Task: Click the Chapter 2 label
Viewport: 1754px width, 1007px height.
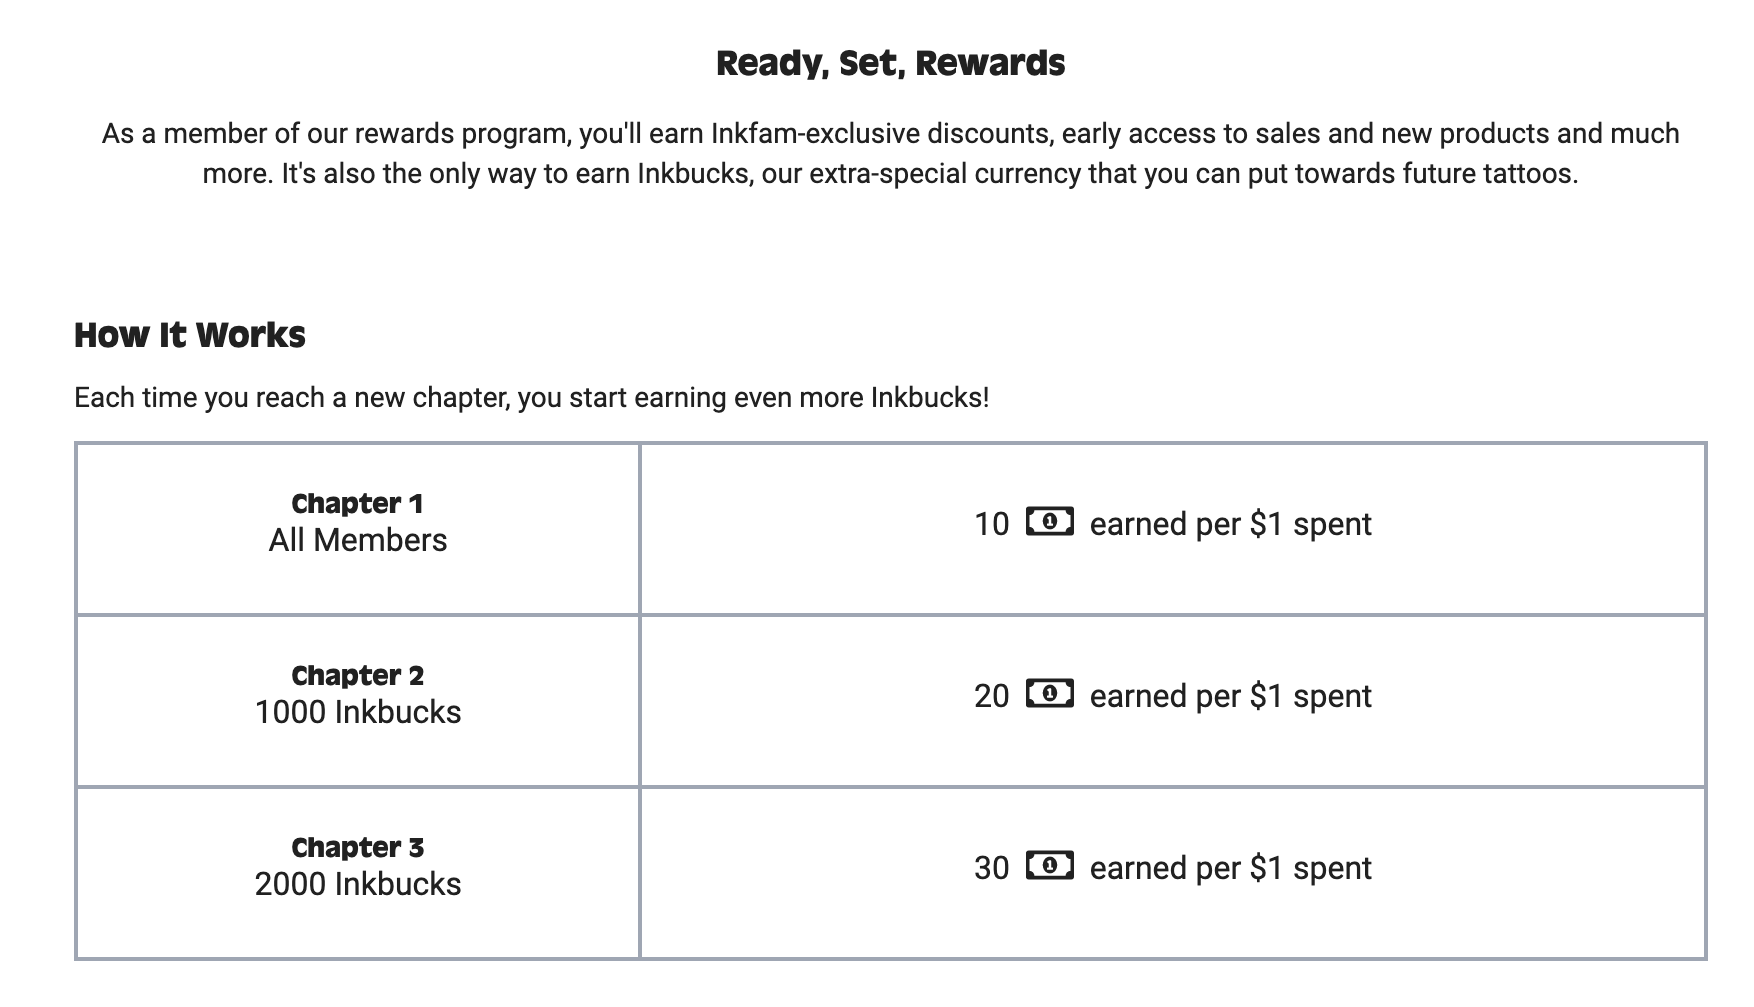Action: (357, 675)
